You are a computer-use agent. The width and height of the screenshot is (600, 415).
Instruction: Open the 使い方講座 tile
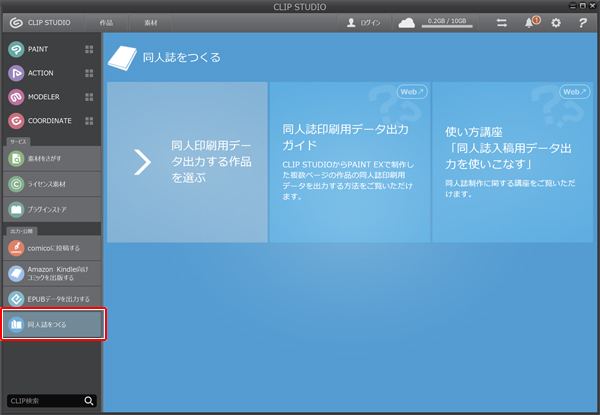(x=512, y=162)
